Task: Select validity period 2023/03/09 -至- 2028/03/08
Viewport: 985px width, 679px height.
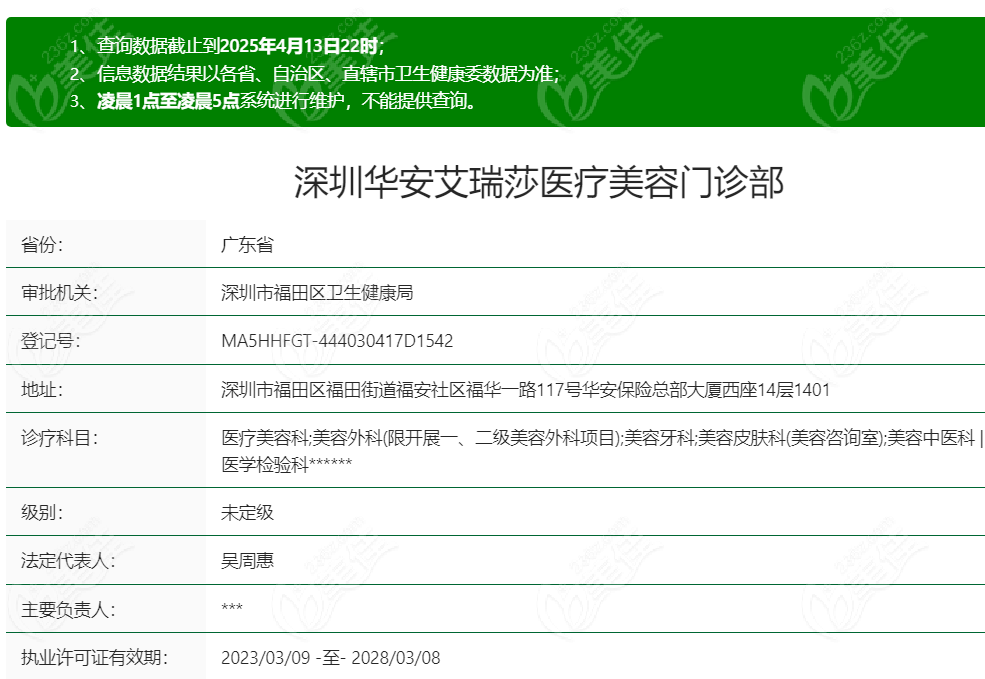Action: tap(331, 658)
